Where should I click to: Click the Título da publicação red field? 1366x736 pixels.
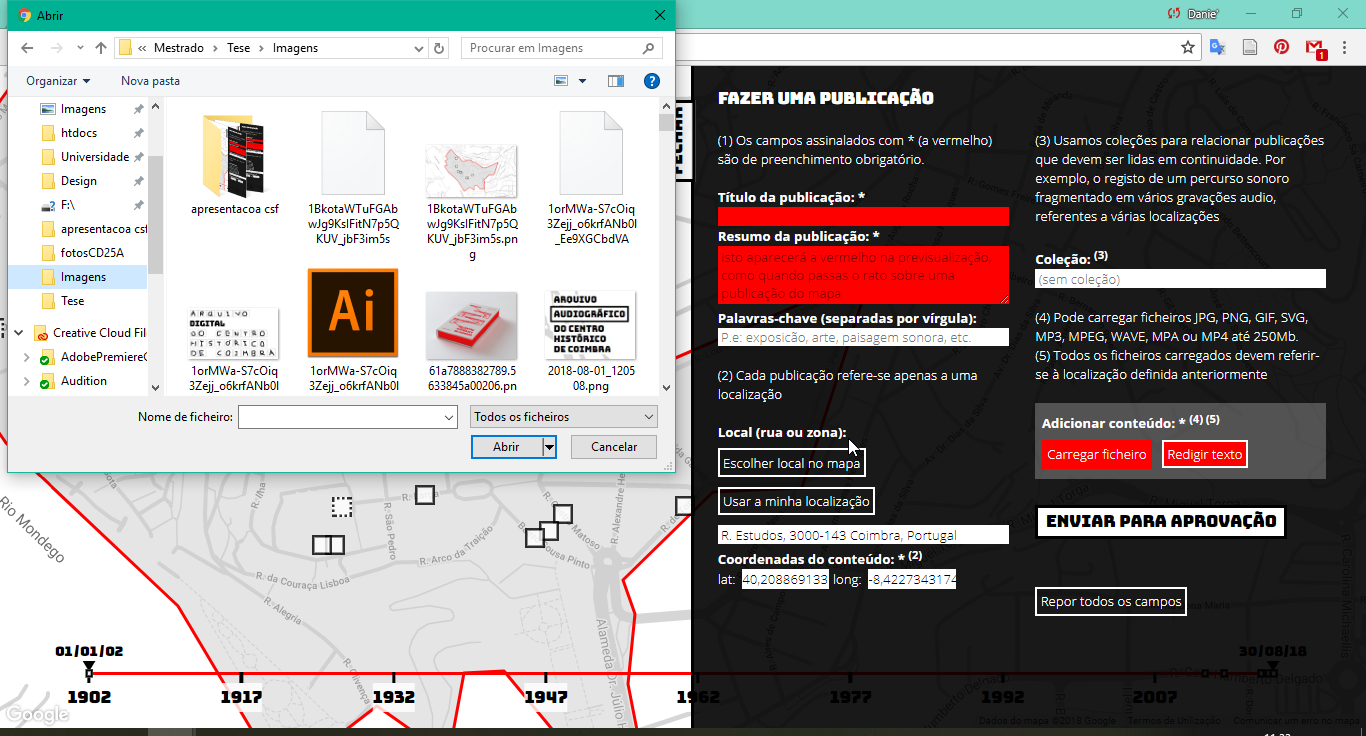(863, 217)
